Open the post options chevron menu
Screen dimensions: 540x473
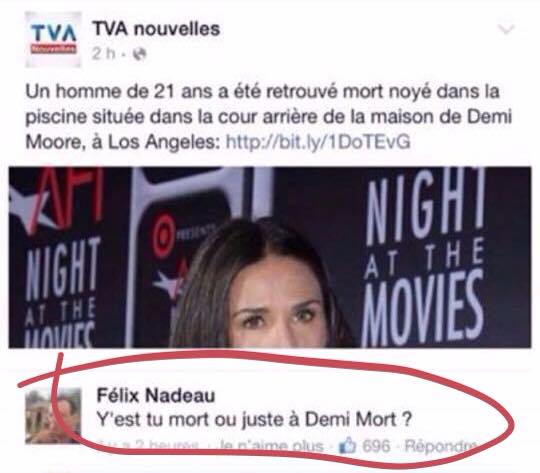tap(507, 29)
